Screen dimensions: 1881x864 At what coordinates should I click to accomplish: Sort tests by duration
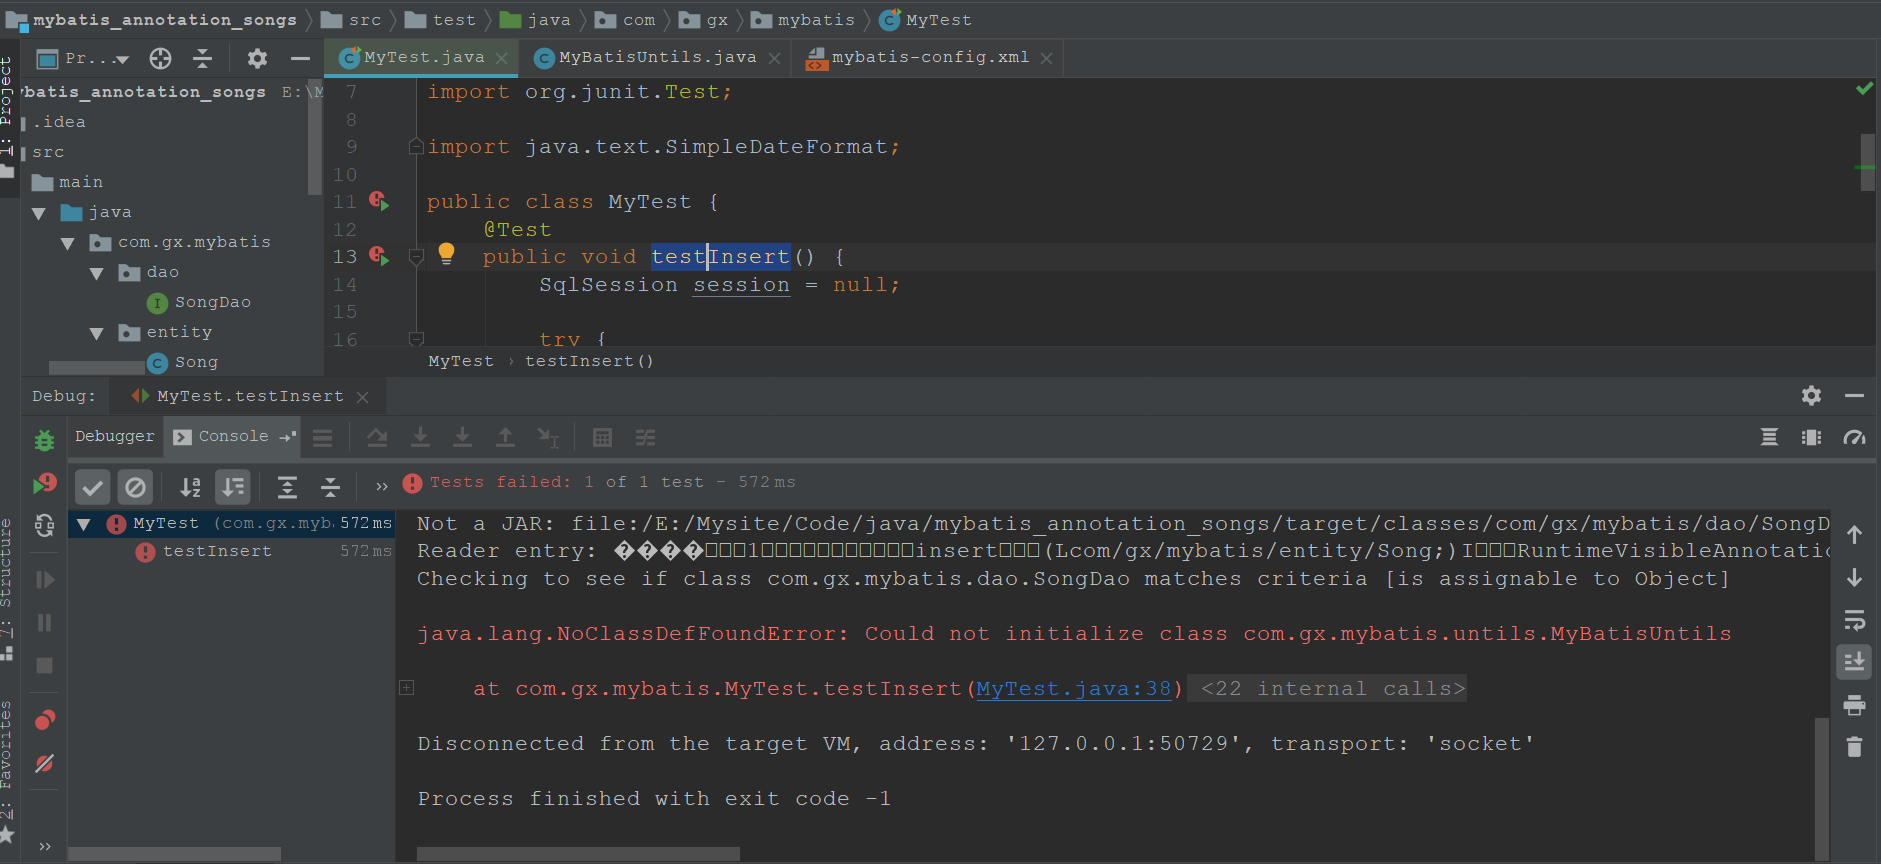click(x=233, y=487)
